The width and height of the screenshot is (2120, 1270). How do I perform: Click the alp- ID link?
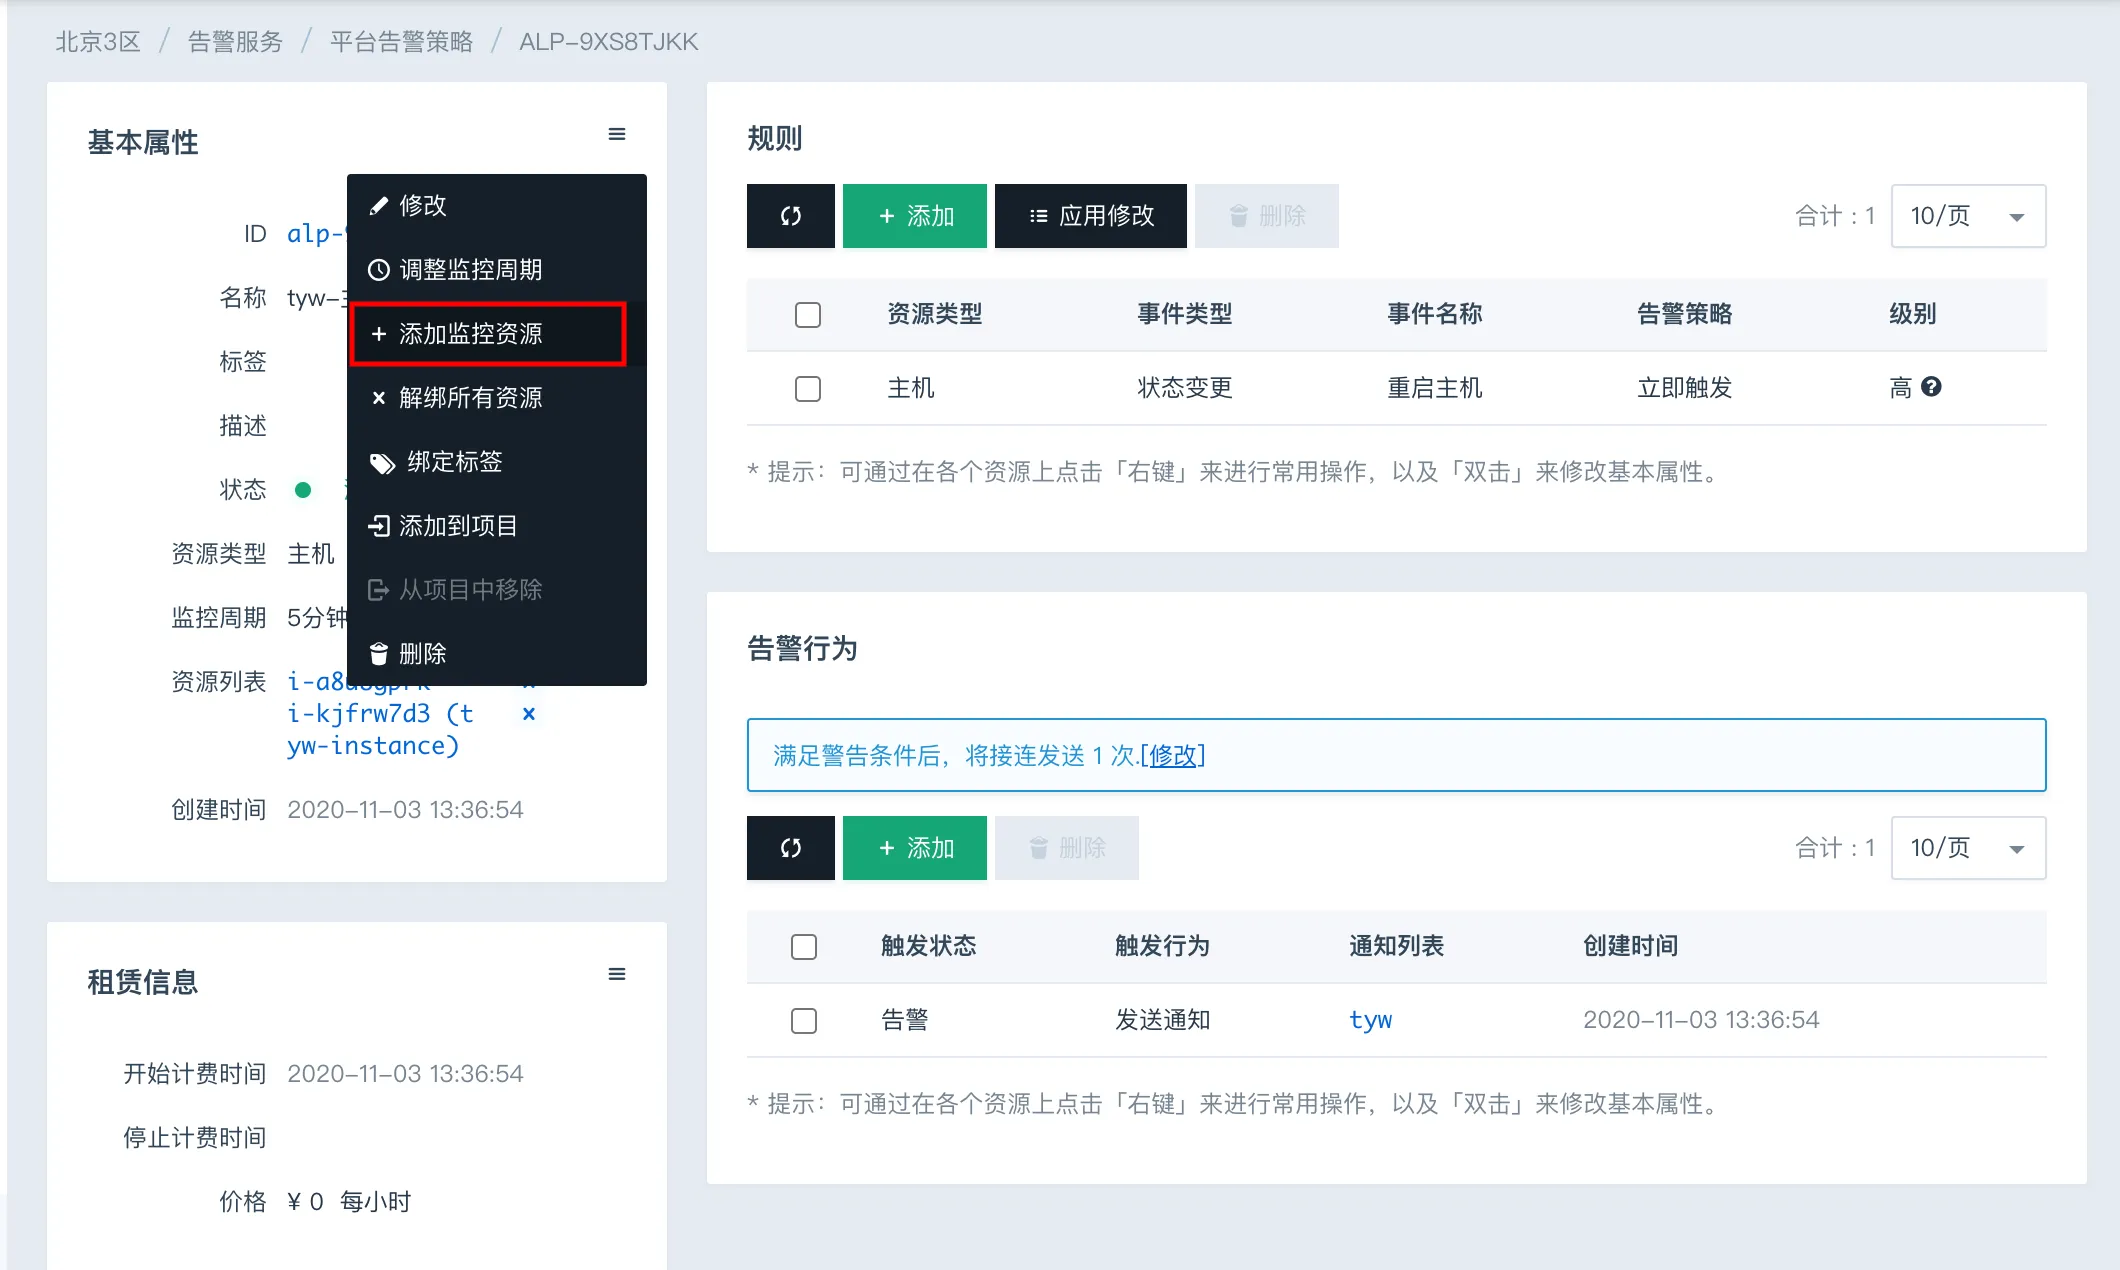point(316,234)
